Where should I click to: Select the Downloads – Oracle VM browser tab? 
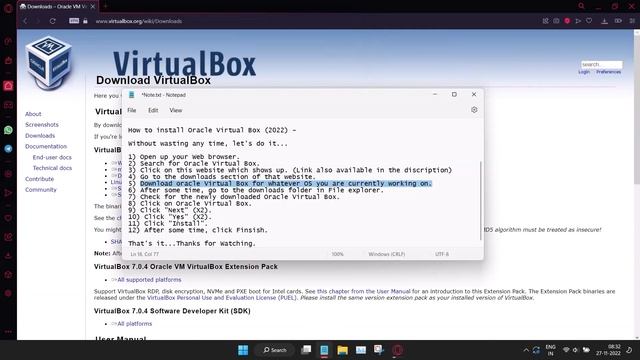57,7
